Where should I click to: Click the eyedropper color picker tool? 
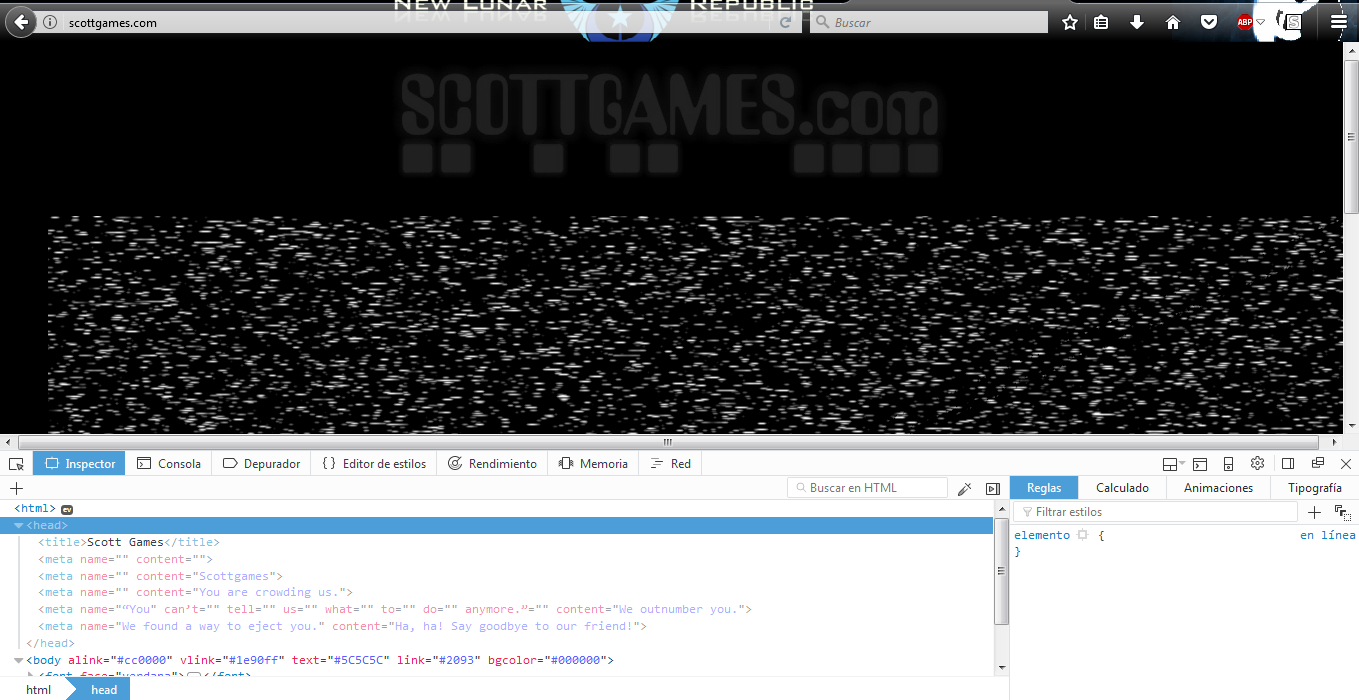click(x=964, y=489)
